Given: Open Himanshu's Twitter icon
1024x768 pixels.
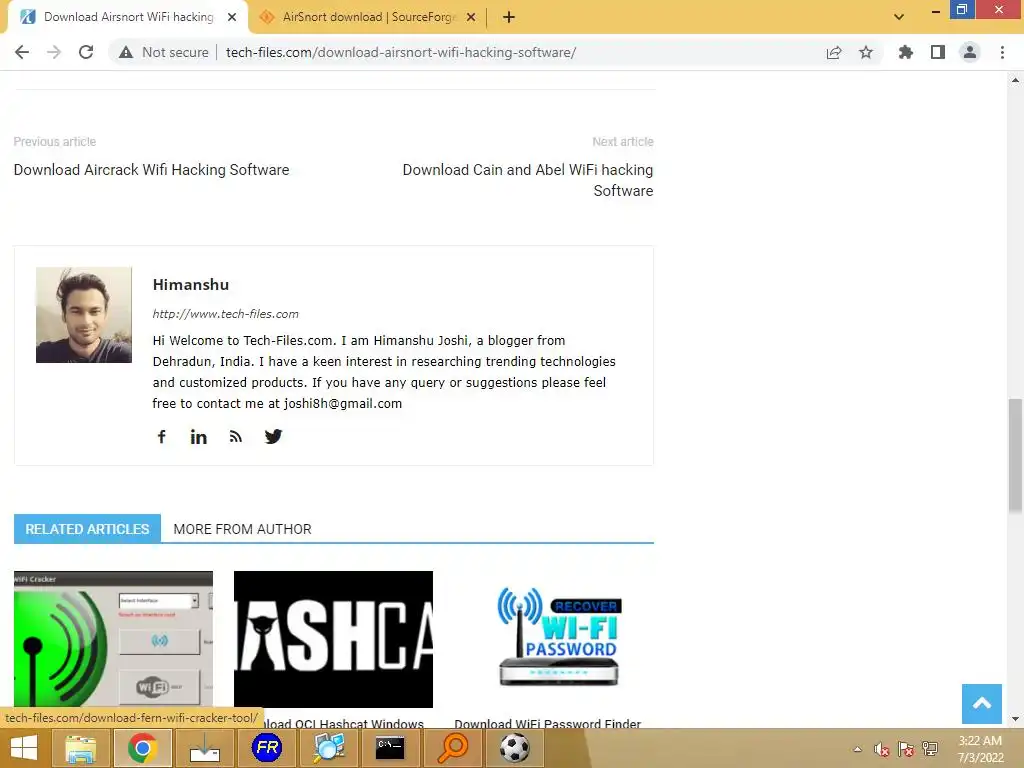Looking at the screenshot, I should coord(273,436).
